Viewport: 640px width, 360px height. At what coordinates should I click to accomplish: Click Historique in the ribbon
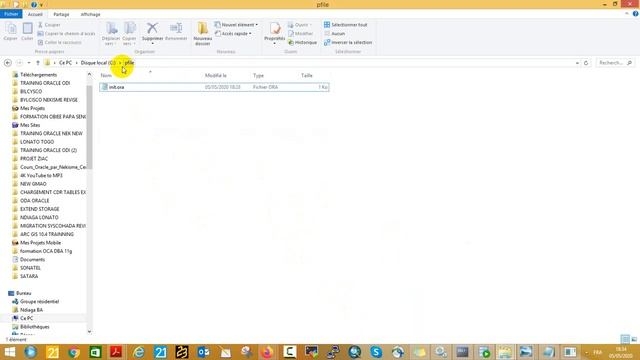pos(302,42)
